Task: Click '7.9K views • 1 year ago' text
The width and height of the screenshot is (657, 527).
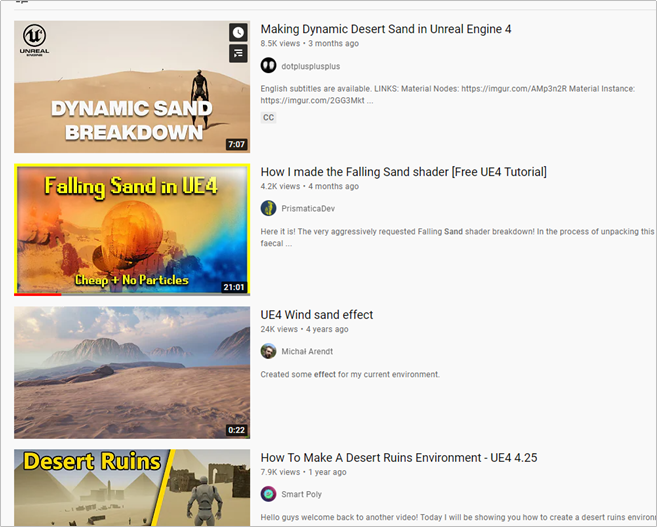Action: point(303,472)
